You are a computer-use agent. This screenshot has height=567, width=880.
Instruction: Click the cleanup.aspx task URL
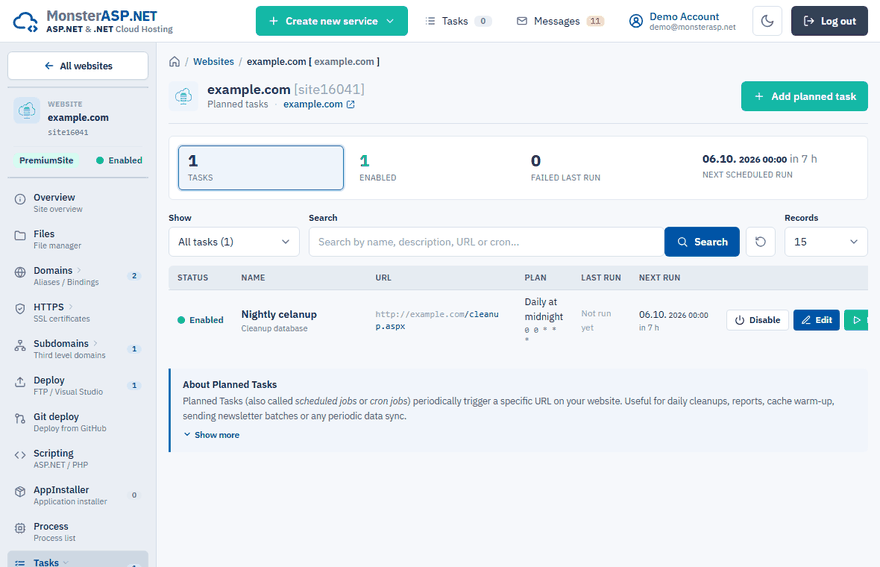(x=437, y=320)
